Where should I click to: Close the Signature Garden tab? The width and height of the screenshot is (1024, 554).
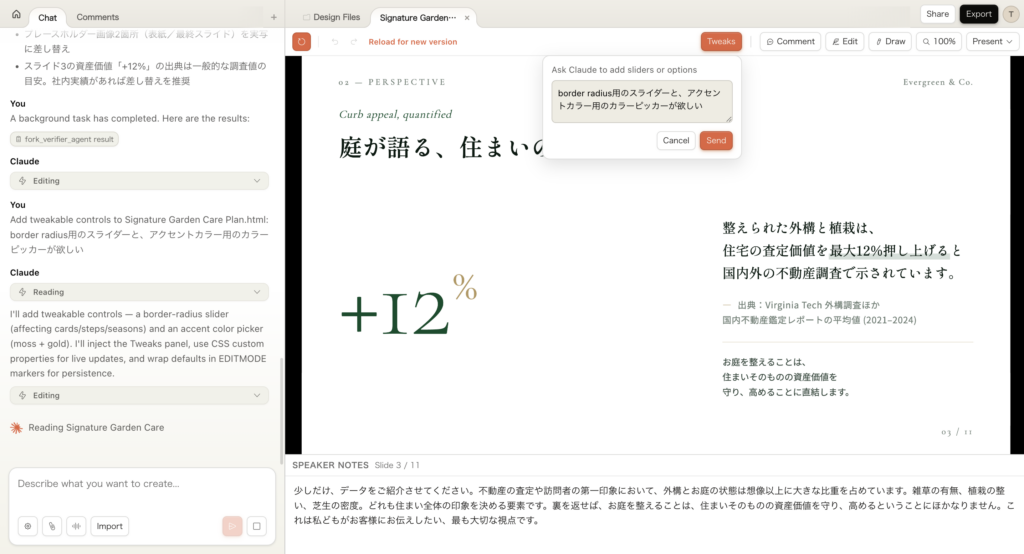(467, 17)
